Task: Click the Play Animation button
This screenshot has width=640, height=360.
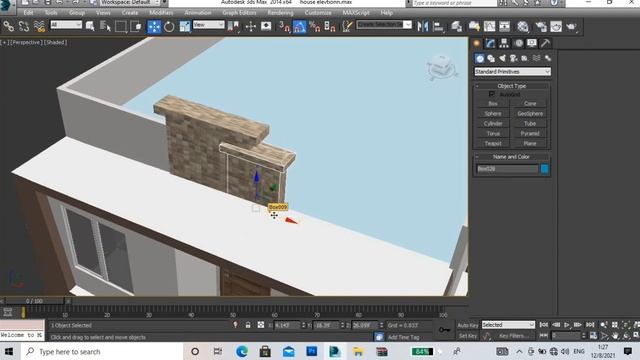Action: tap(567, 325)
